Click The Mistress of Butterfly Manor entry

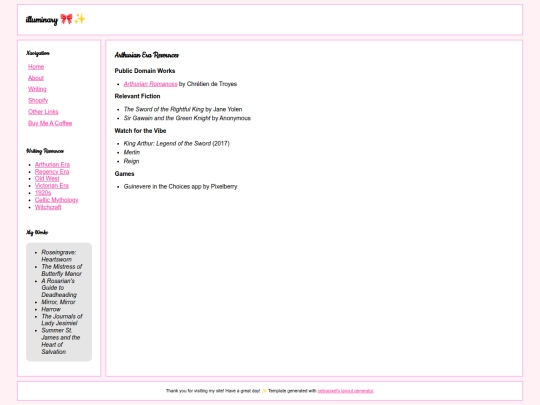[x=62, y=270]
